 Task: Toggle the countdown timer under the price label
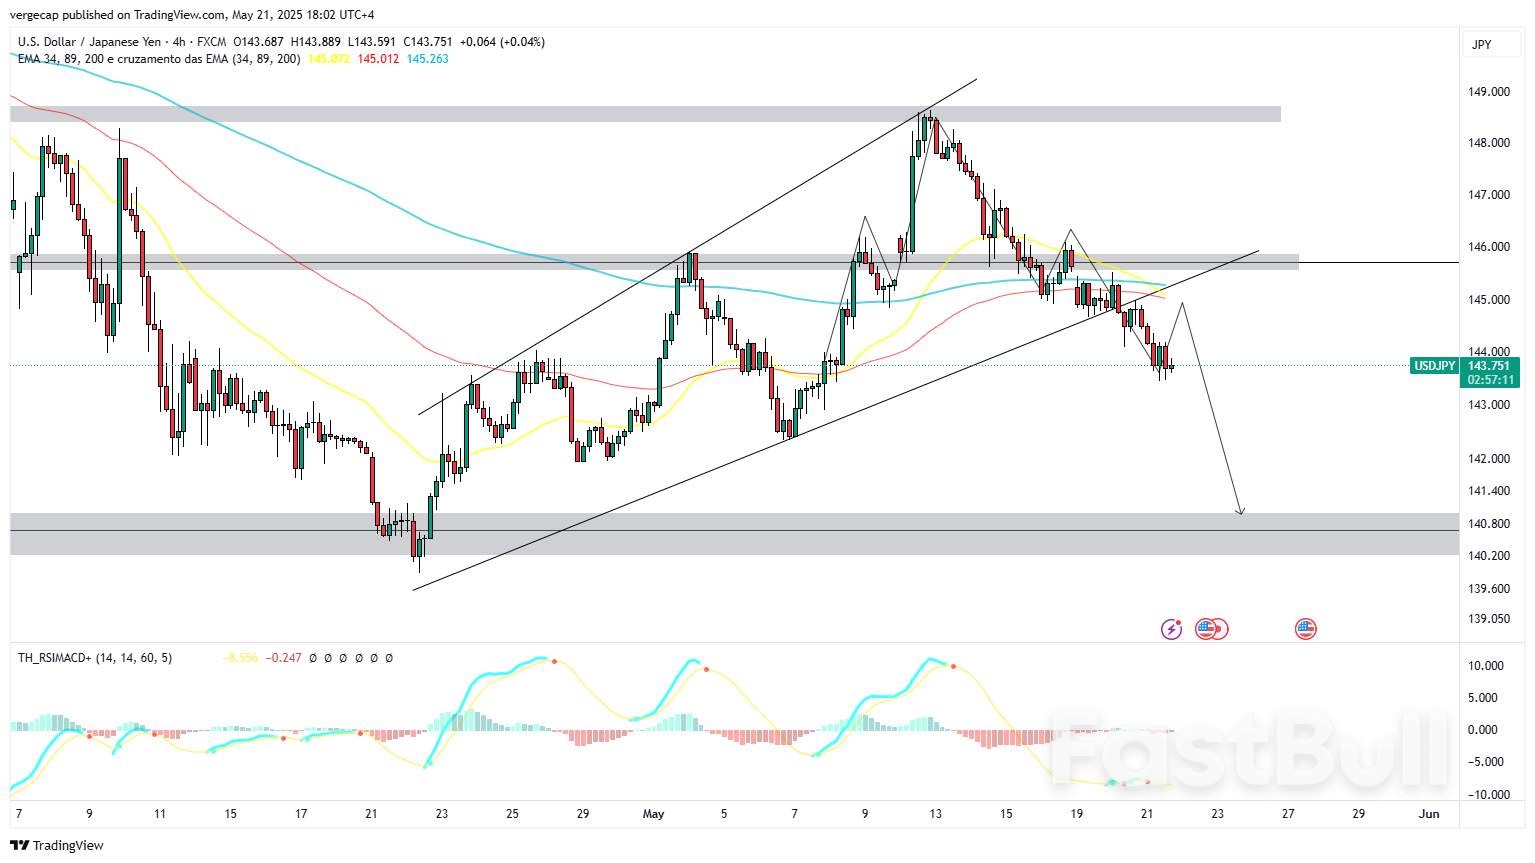tap(1491, 379)
